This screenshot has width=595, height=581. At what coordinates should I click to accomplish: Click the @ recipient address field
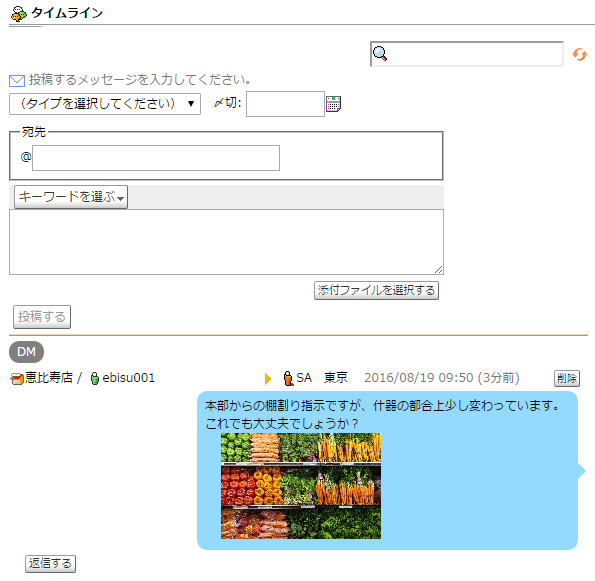coord(156,158)
